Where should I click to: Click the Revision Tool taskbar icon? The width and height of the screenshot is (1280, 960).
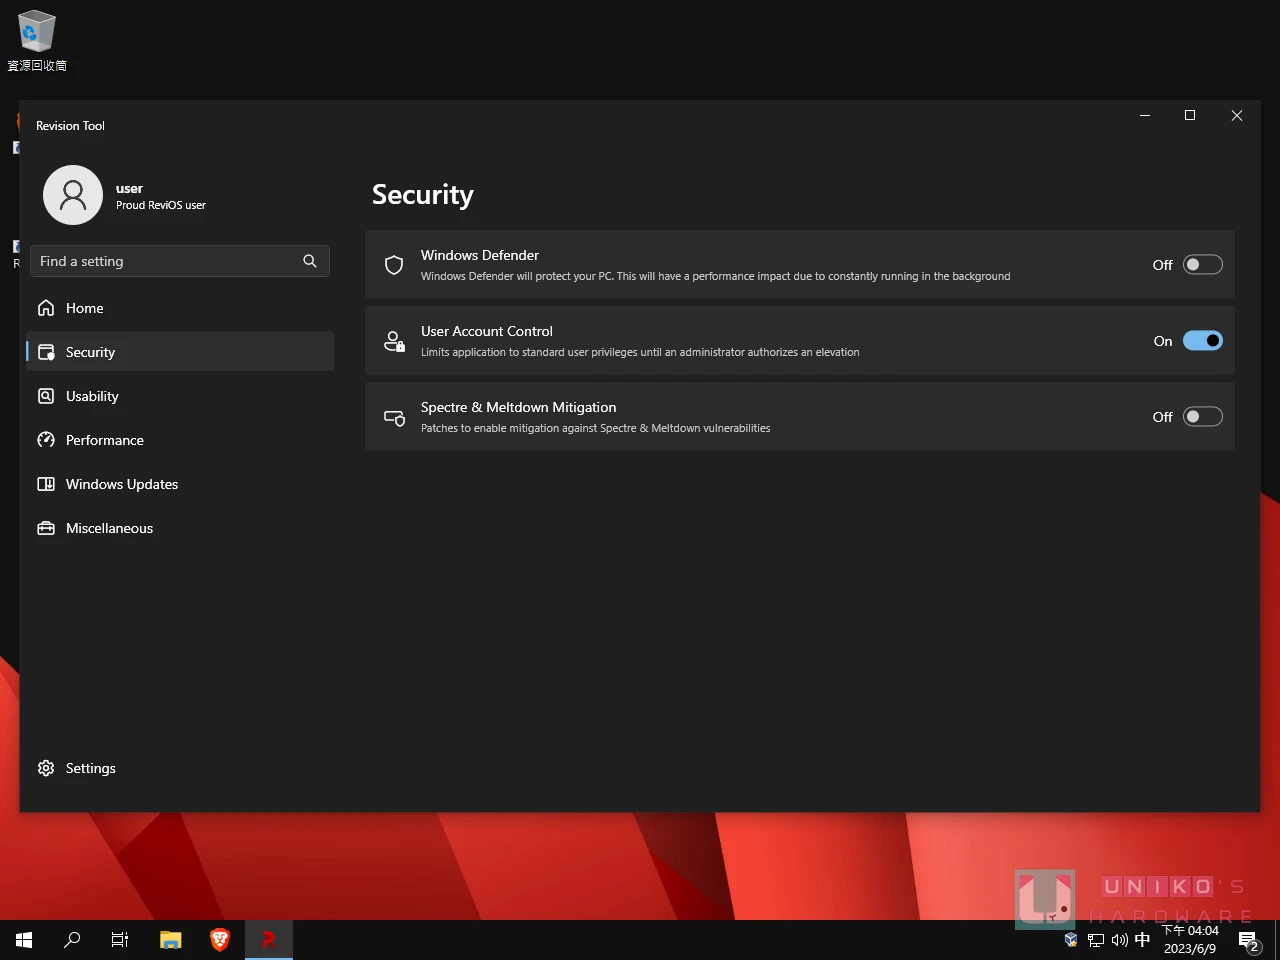pyautogui.click(x=268, y=940)
